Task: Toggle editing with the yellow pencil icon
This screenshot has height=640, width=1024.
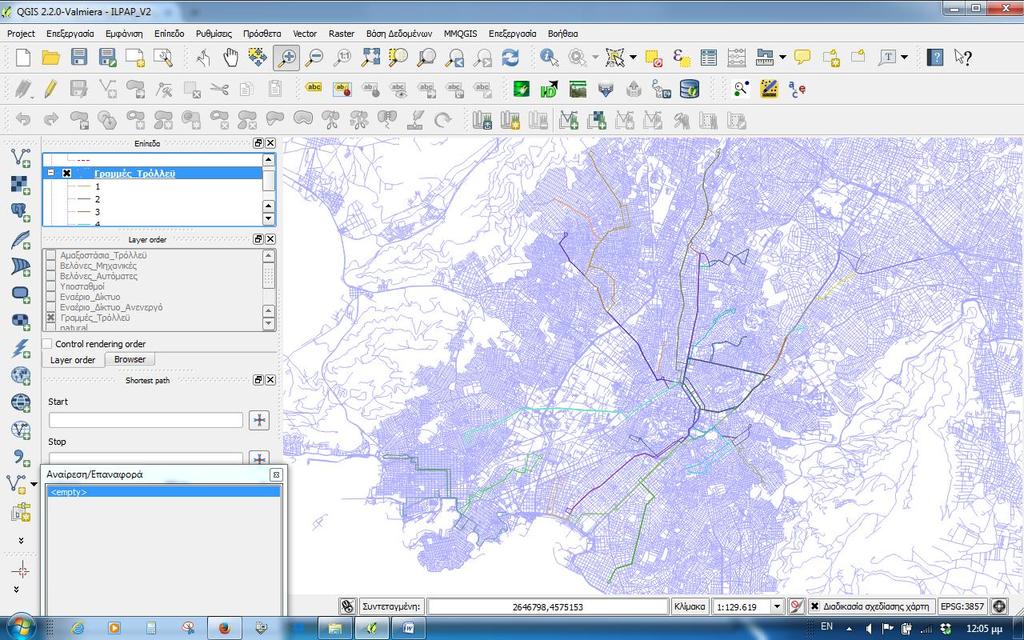Action: coord(51,89)
